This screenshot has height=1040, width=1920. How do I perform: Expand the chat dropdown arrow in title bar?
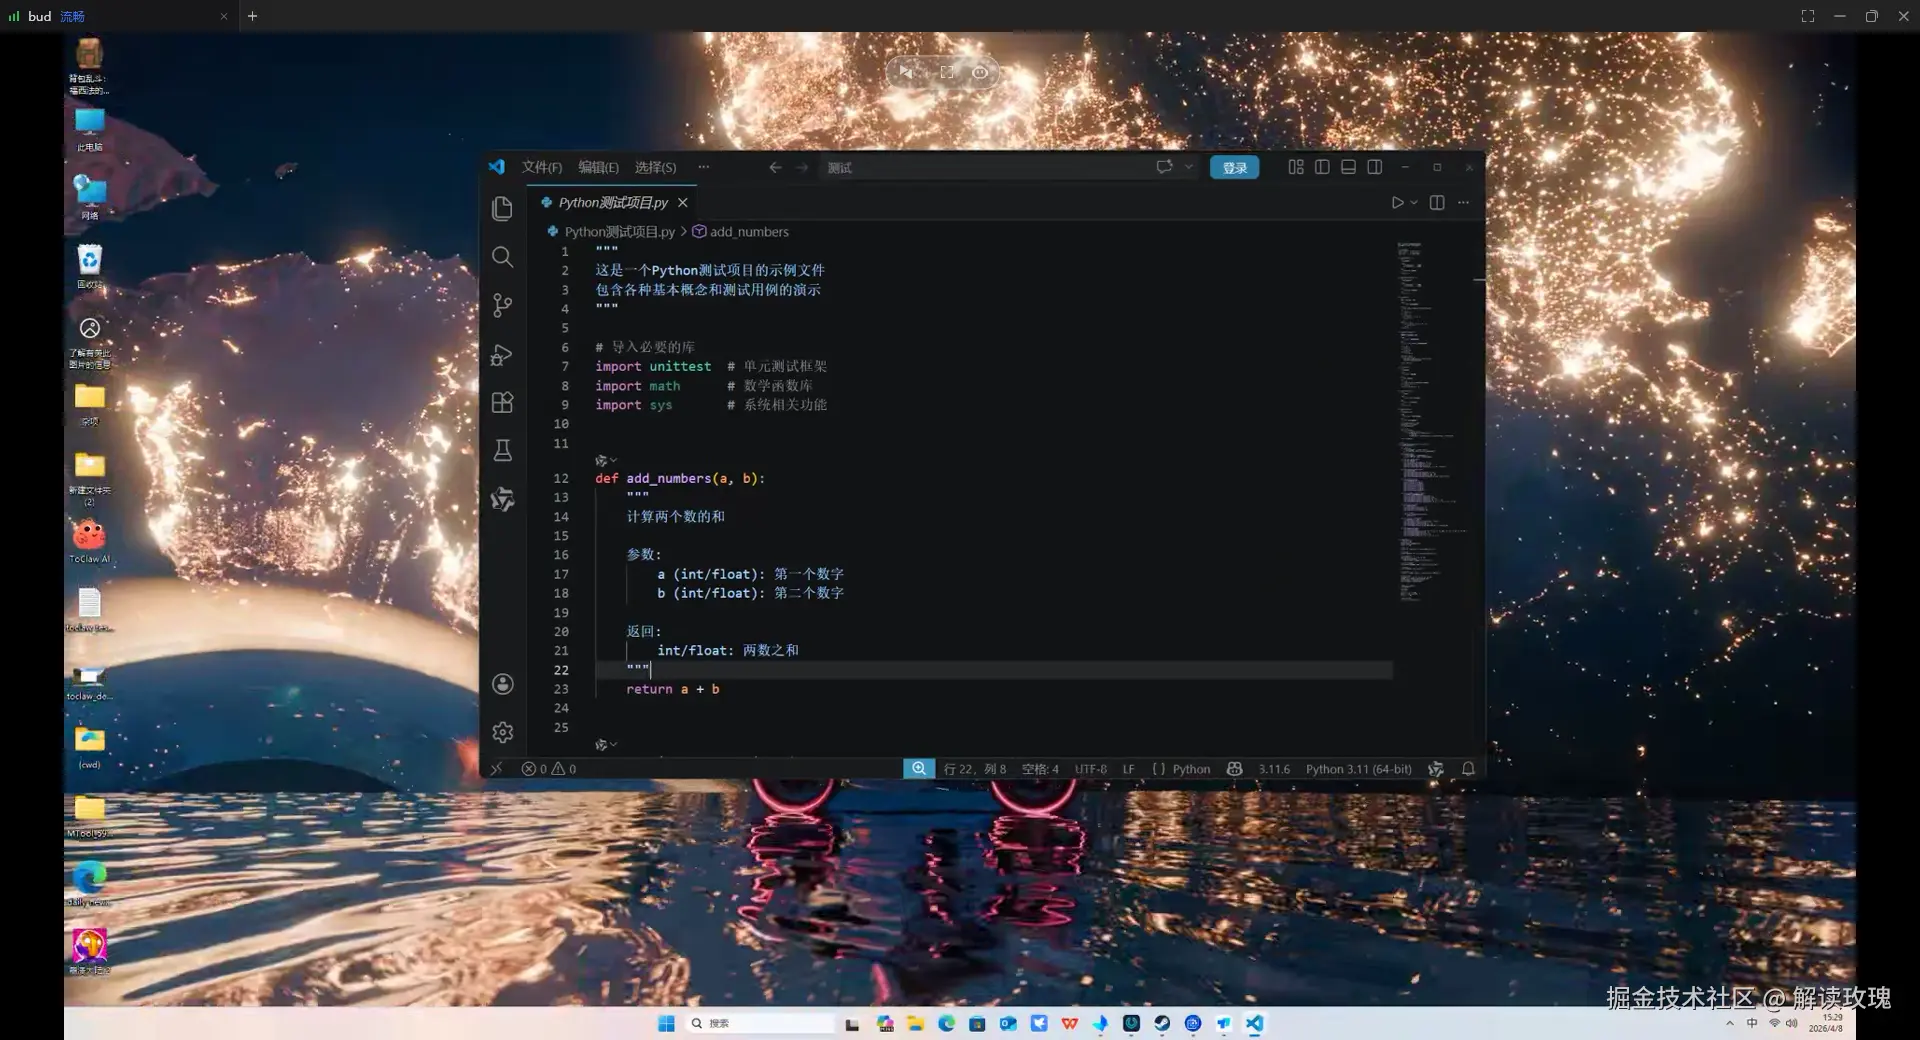point(1188,167)
